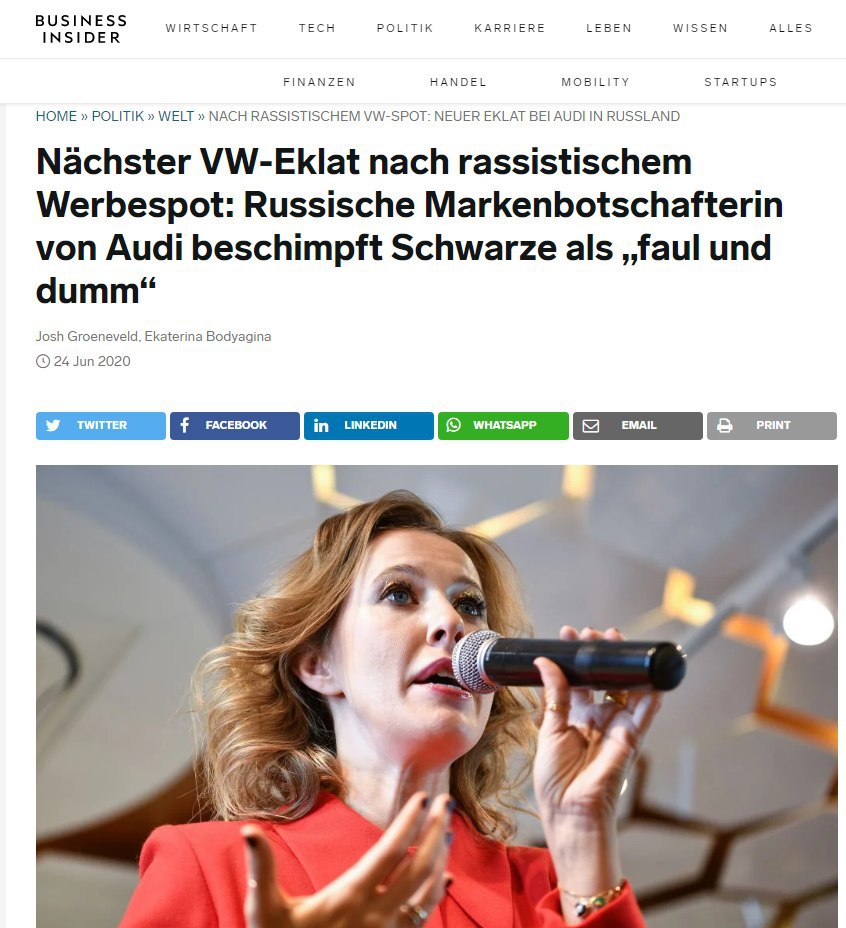The image size is (846, 928).
Task: Open the article photo of woman with microphone
Action: (x=437, y=696)
